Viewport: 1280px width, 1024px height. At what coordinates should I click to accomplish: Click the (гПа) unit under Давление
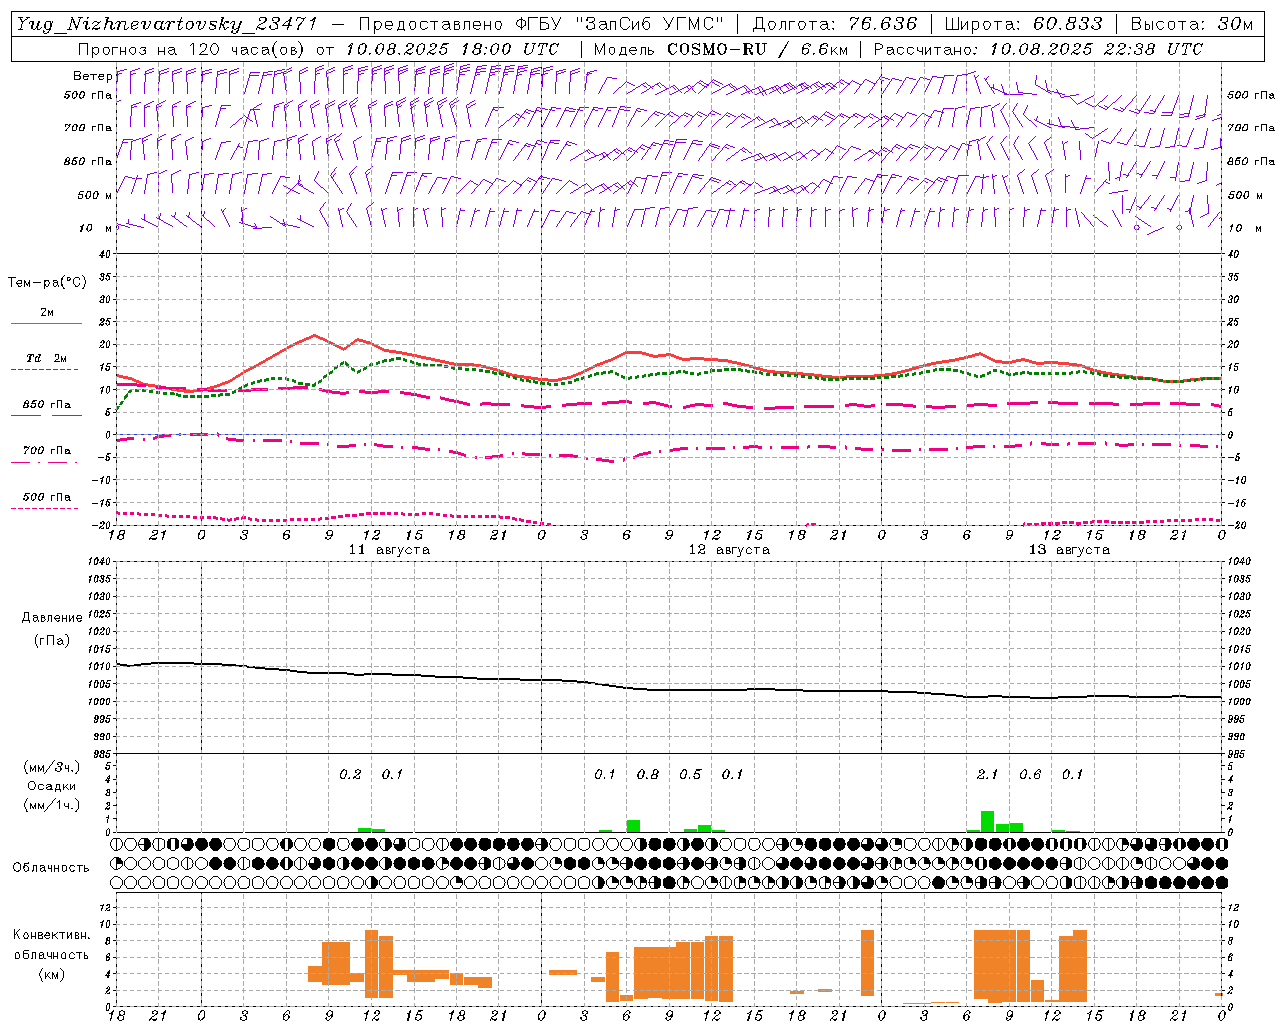click(x=52, y=640)
